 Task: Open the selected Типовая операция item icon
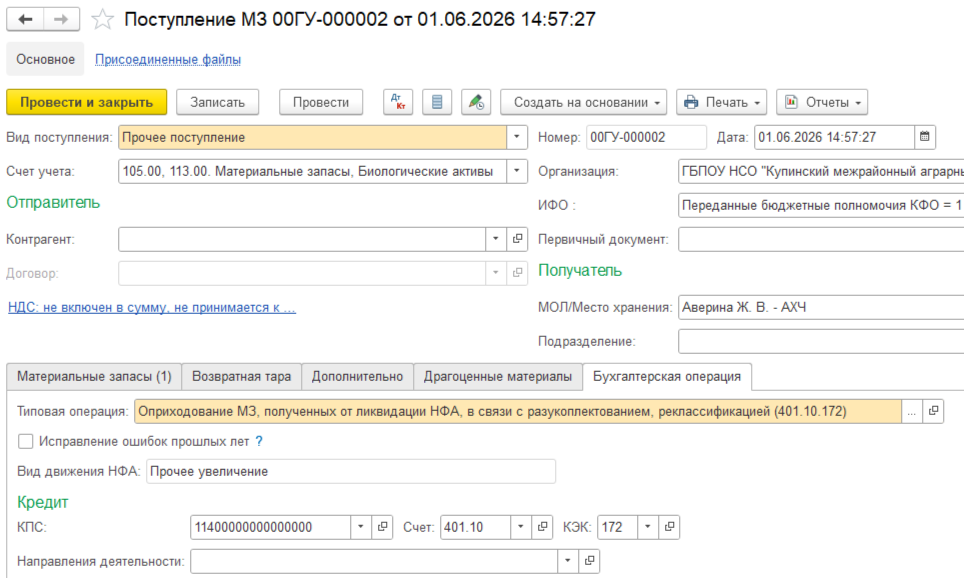[933, 411]
